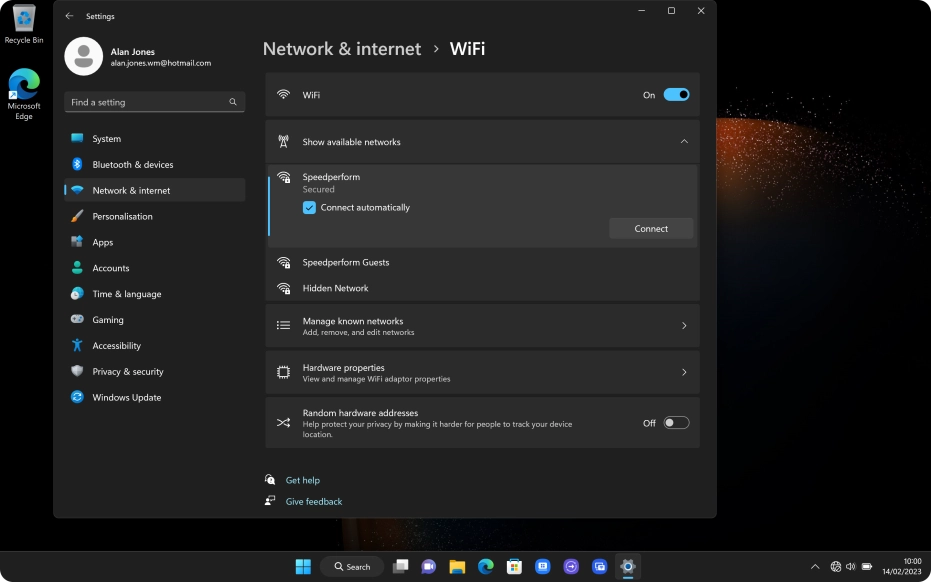The width and height of the screenshot is (931, 582).
Task: Open the Windows Start menu
Action: tap(302, 566)
